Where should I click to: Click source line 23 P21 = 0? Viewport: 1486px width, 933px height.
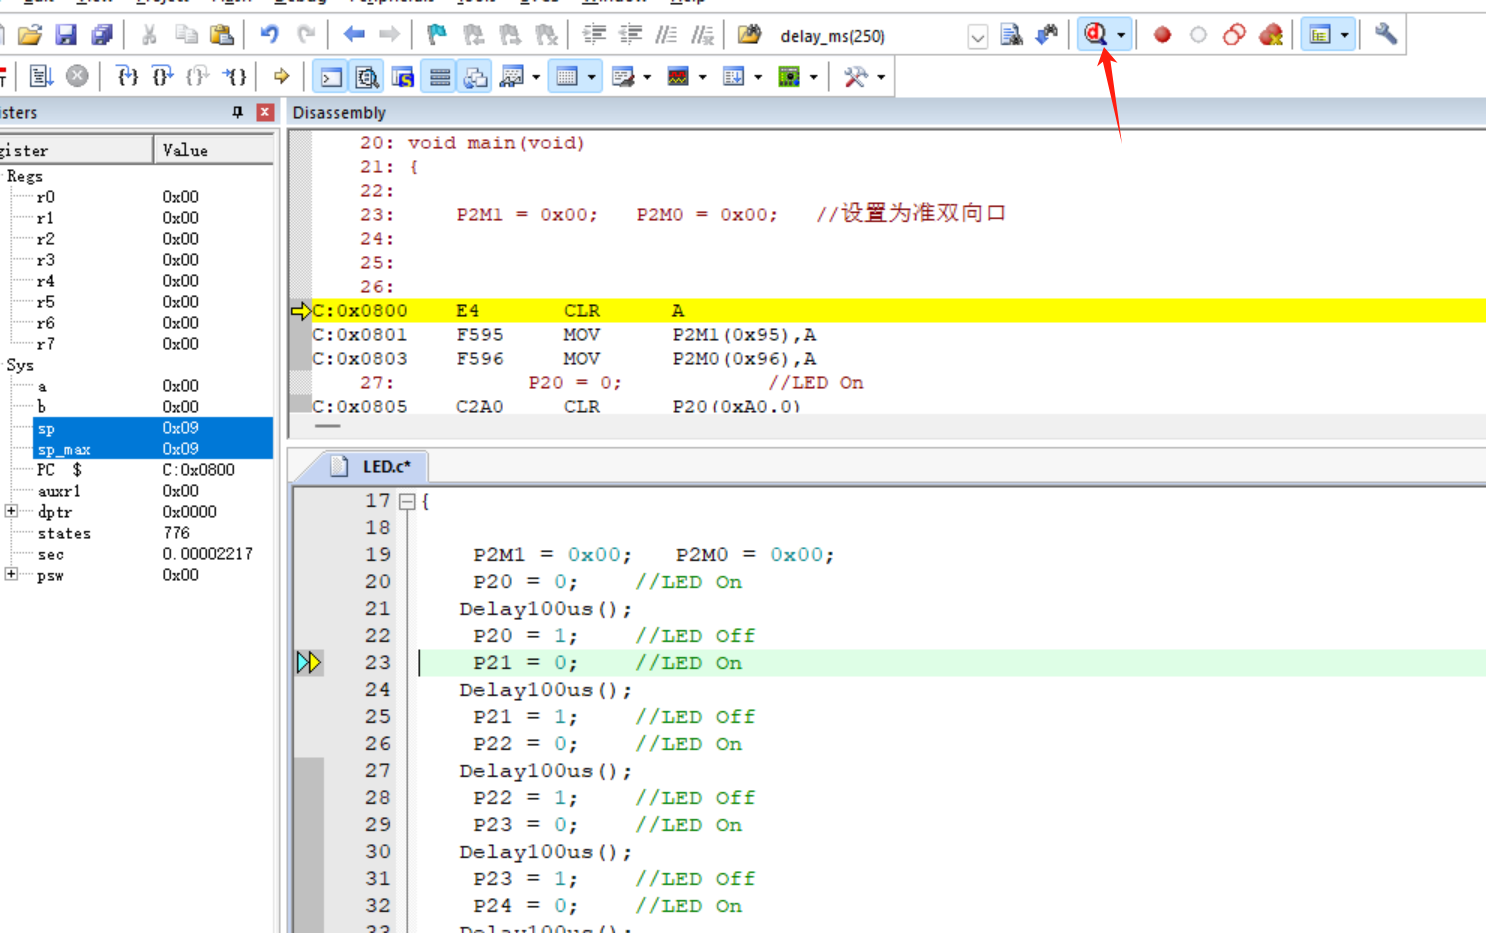pyautogui.click(x=524, y=663)
